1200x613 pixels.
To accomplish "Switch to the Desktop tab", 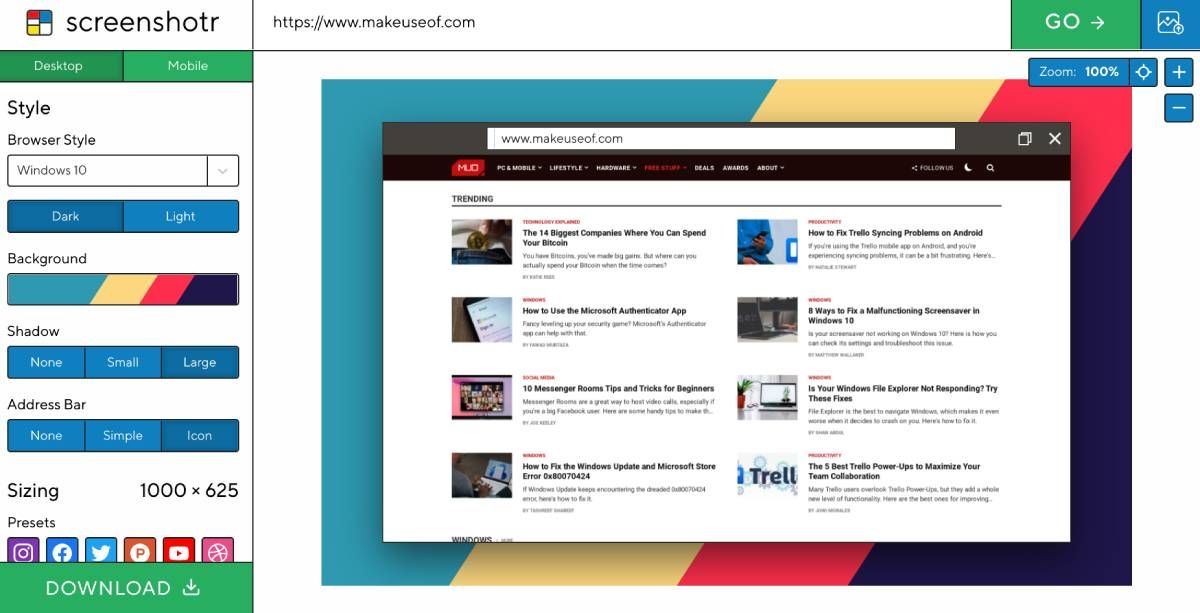I will [61, 65].
